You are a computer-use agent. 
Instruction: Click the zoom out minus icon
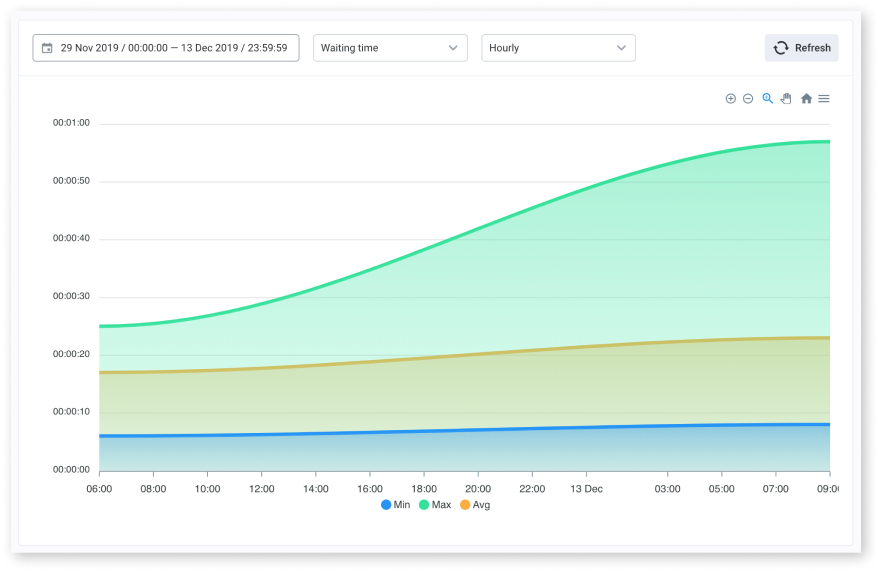point(748,99)
